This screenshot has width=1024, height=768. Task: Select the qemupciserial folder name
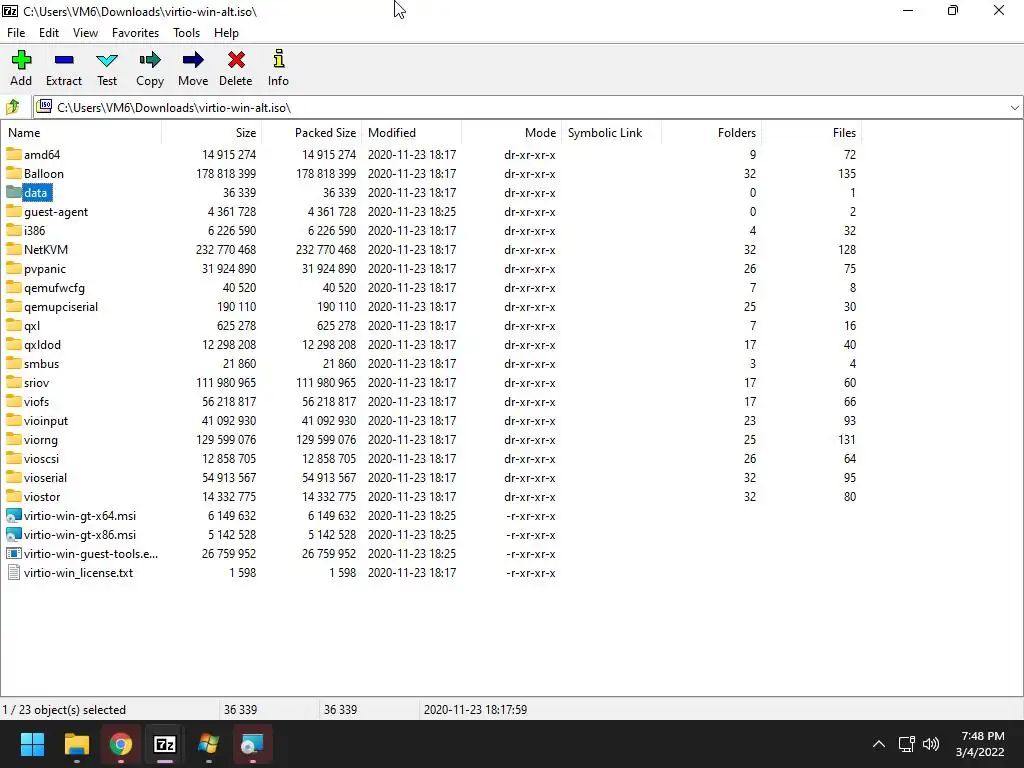pyautogui.click(x=61, y=306)
